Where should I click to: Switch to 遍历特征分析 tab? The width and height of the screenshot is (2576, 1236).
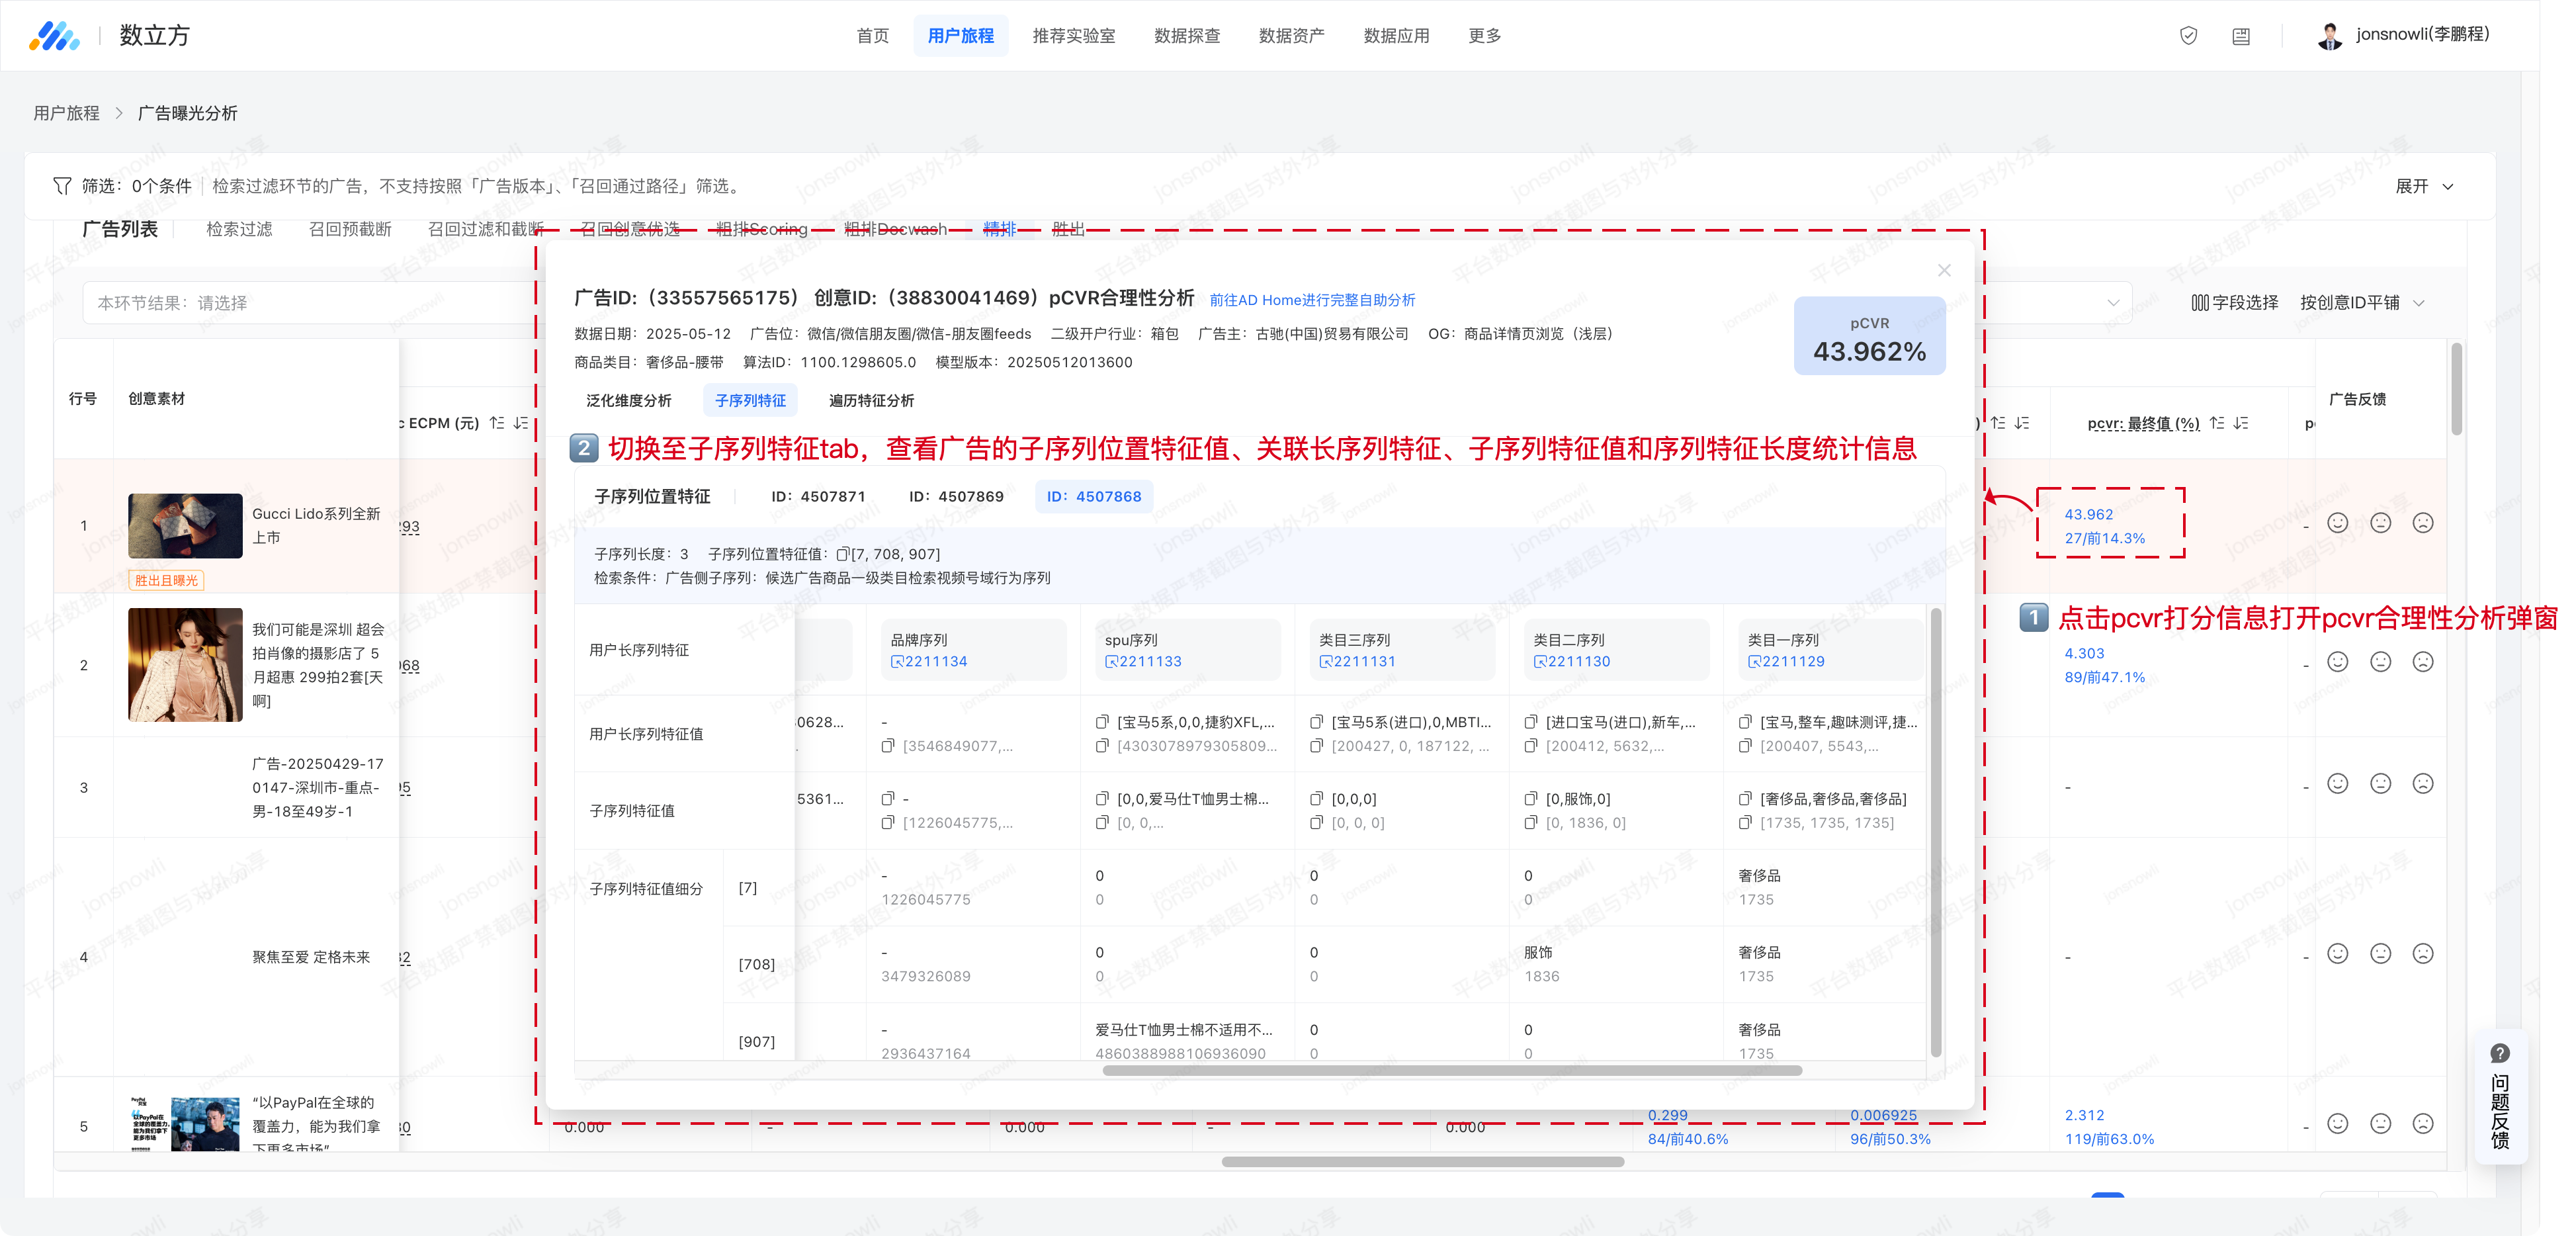(871, 400)
